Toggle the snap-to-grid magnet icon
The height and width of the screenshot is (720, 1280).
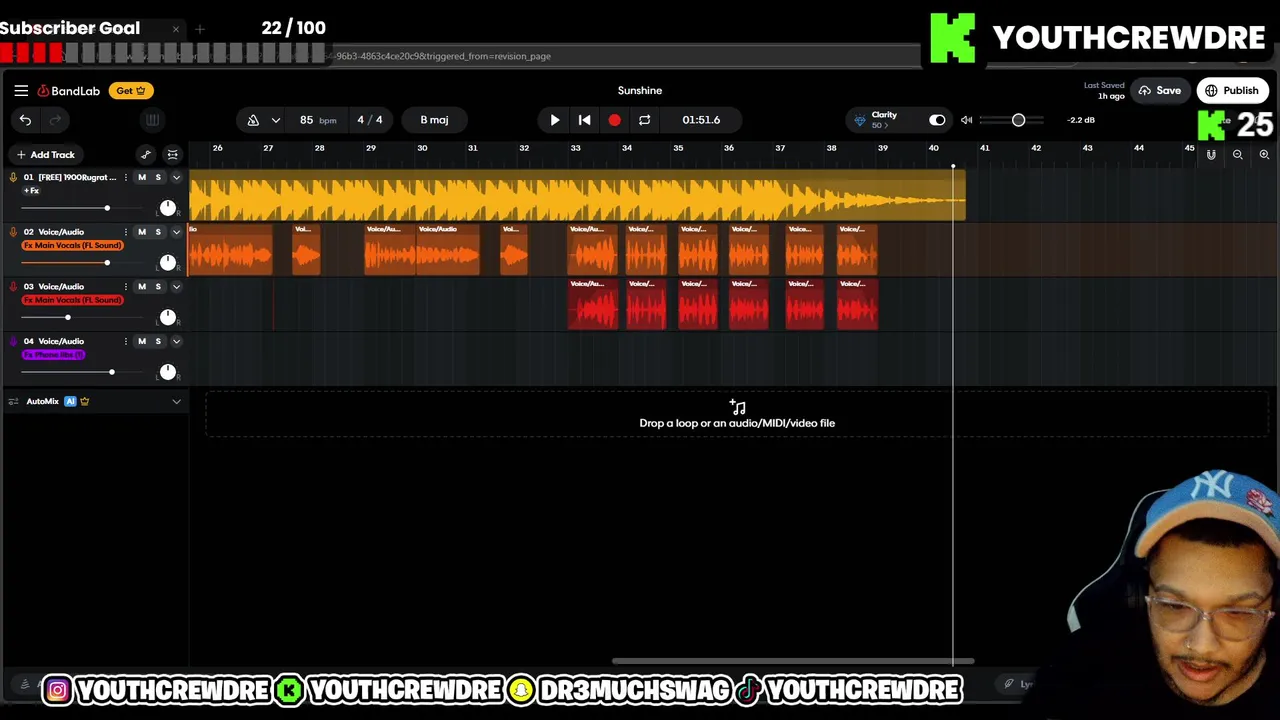click(x=1211, y=155)
